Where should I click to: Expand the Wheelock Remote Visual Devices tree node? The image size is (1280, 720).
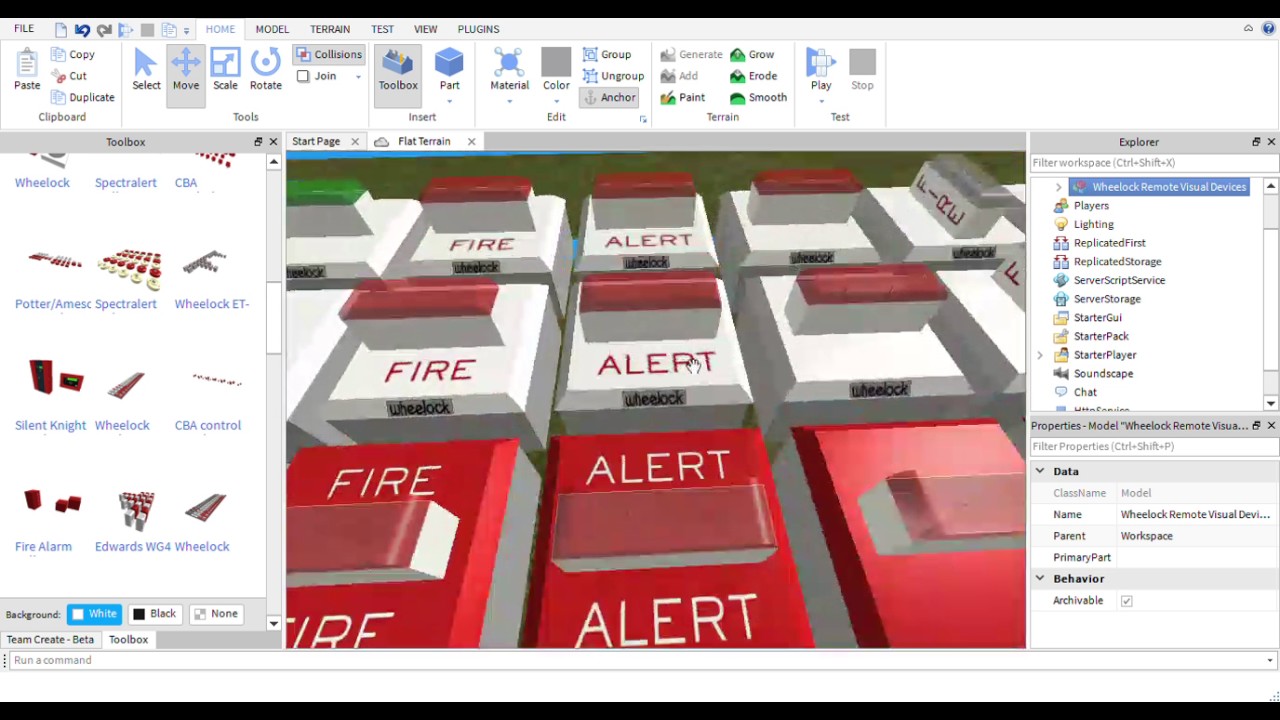[x=1058, y=187]
